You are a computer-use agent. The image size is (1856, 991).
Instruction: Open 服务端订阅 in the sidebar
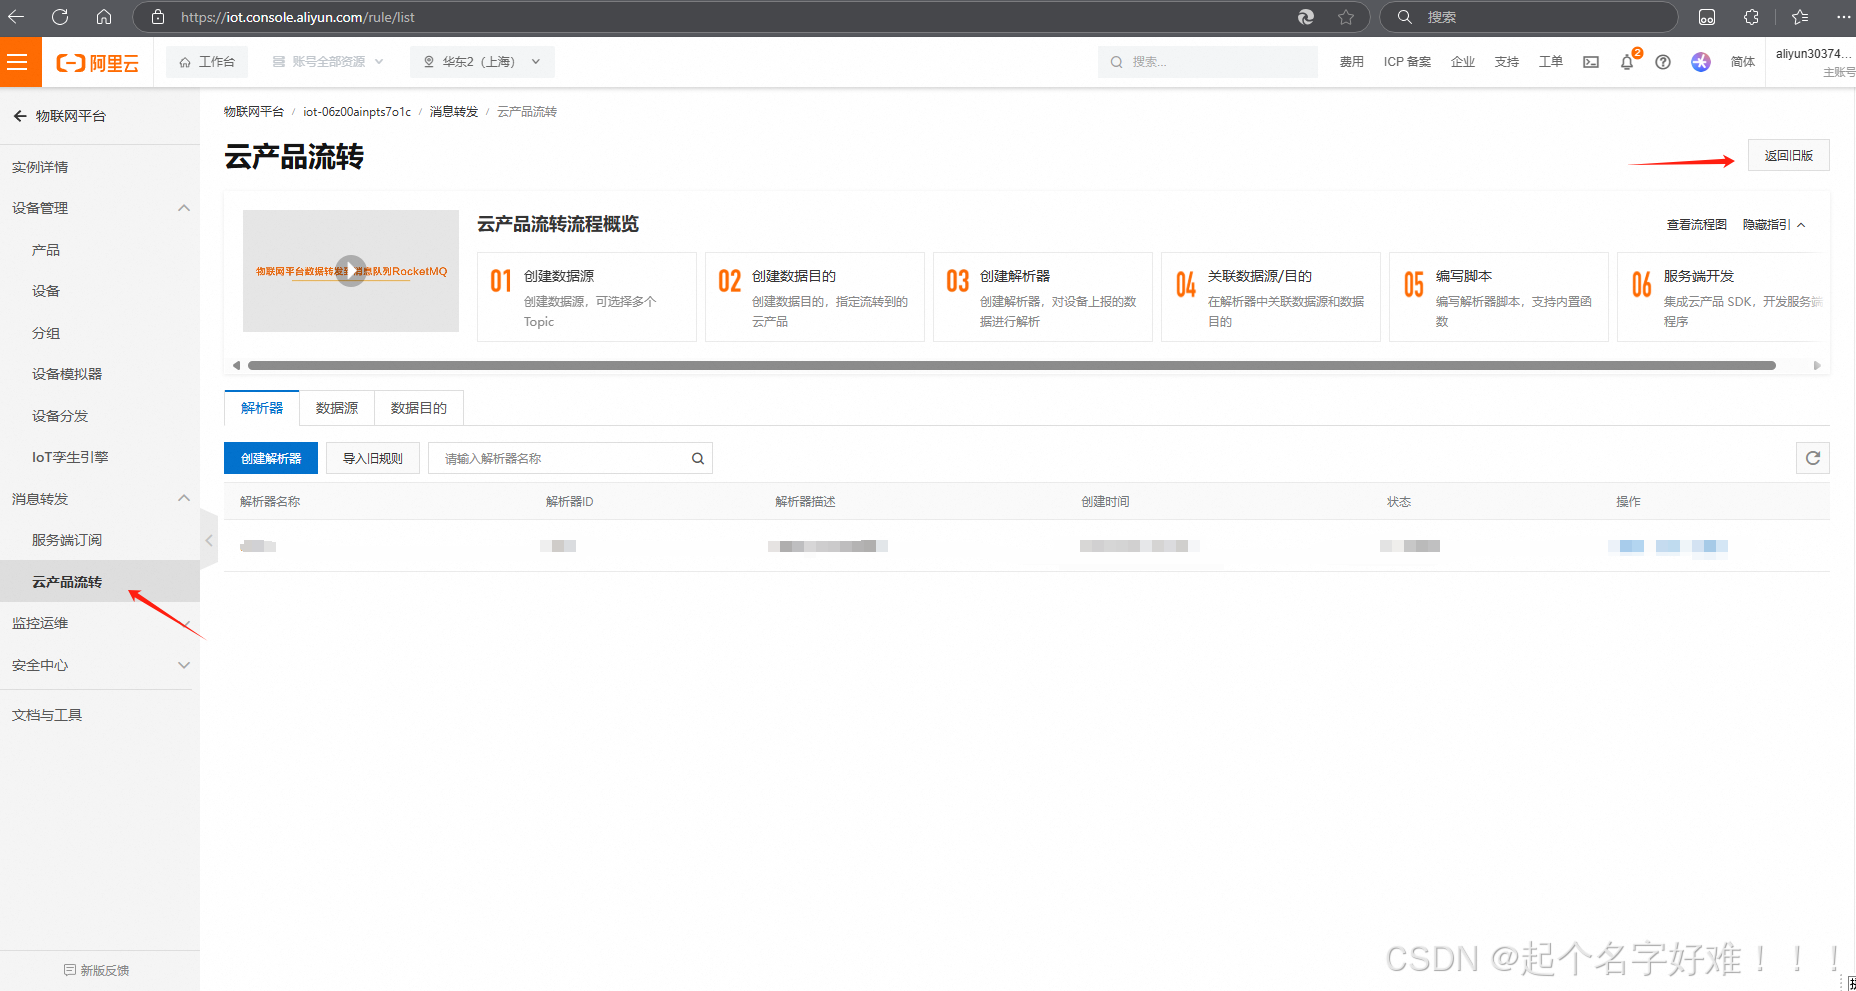click(x=67, y=540)
